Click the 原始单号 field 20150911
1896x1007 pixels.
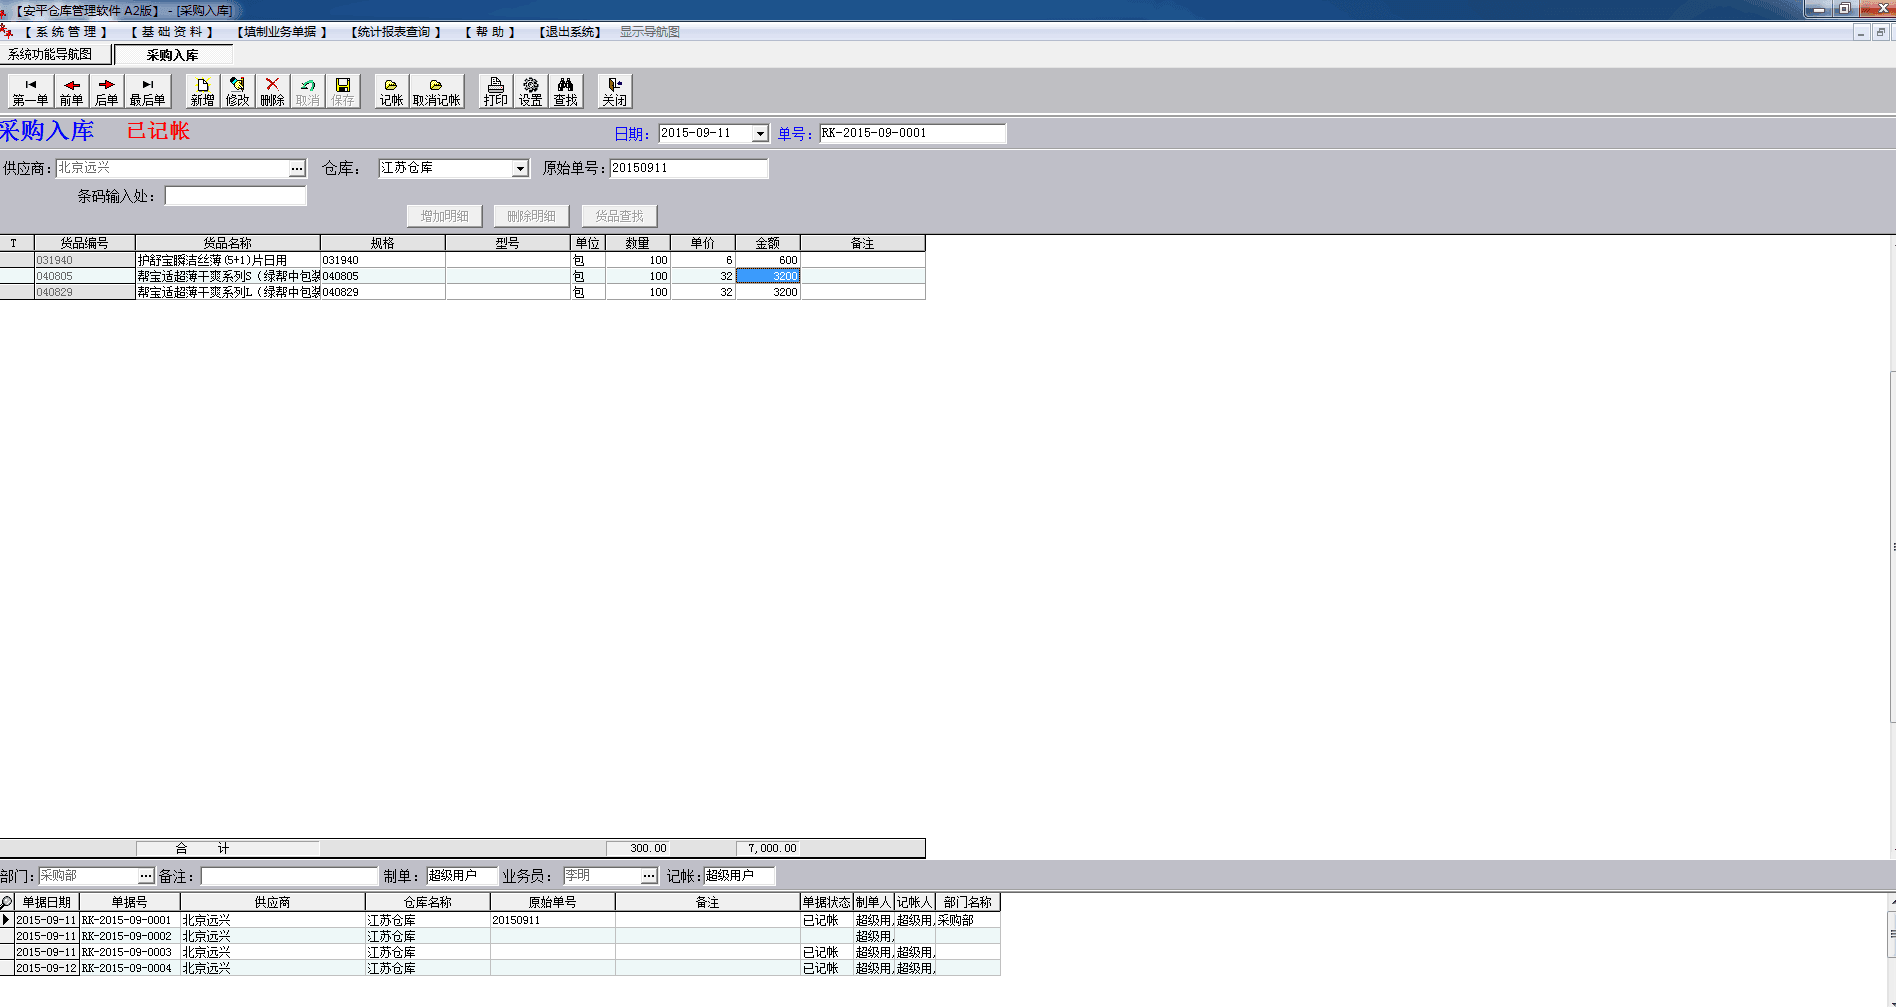click(x=689, y=168)
